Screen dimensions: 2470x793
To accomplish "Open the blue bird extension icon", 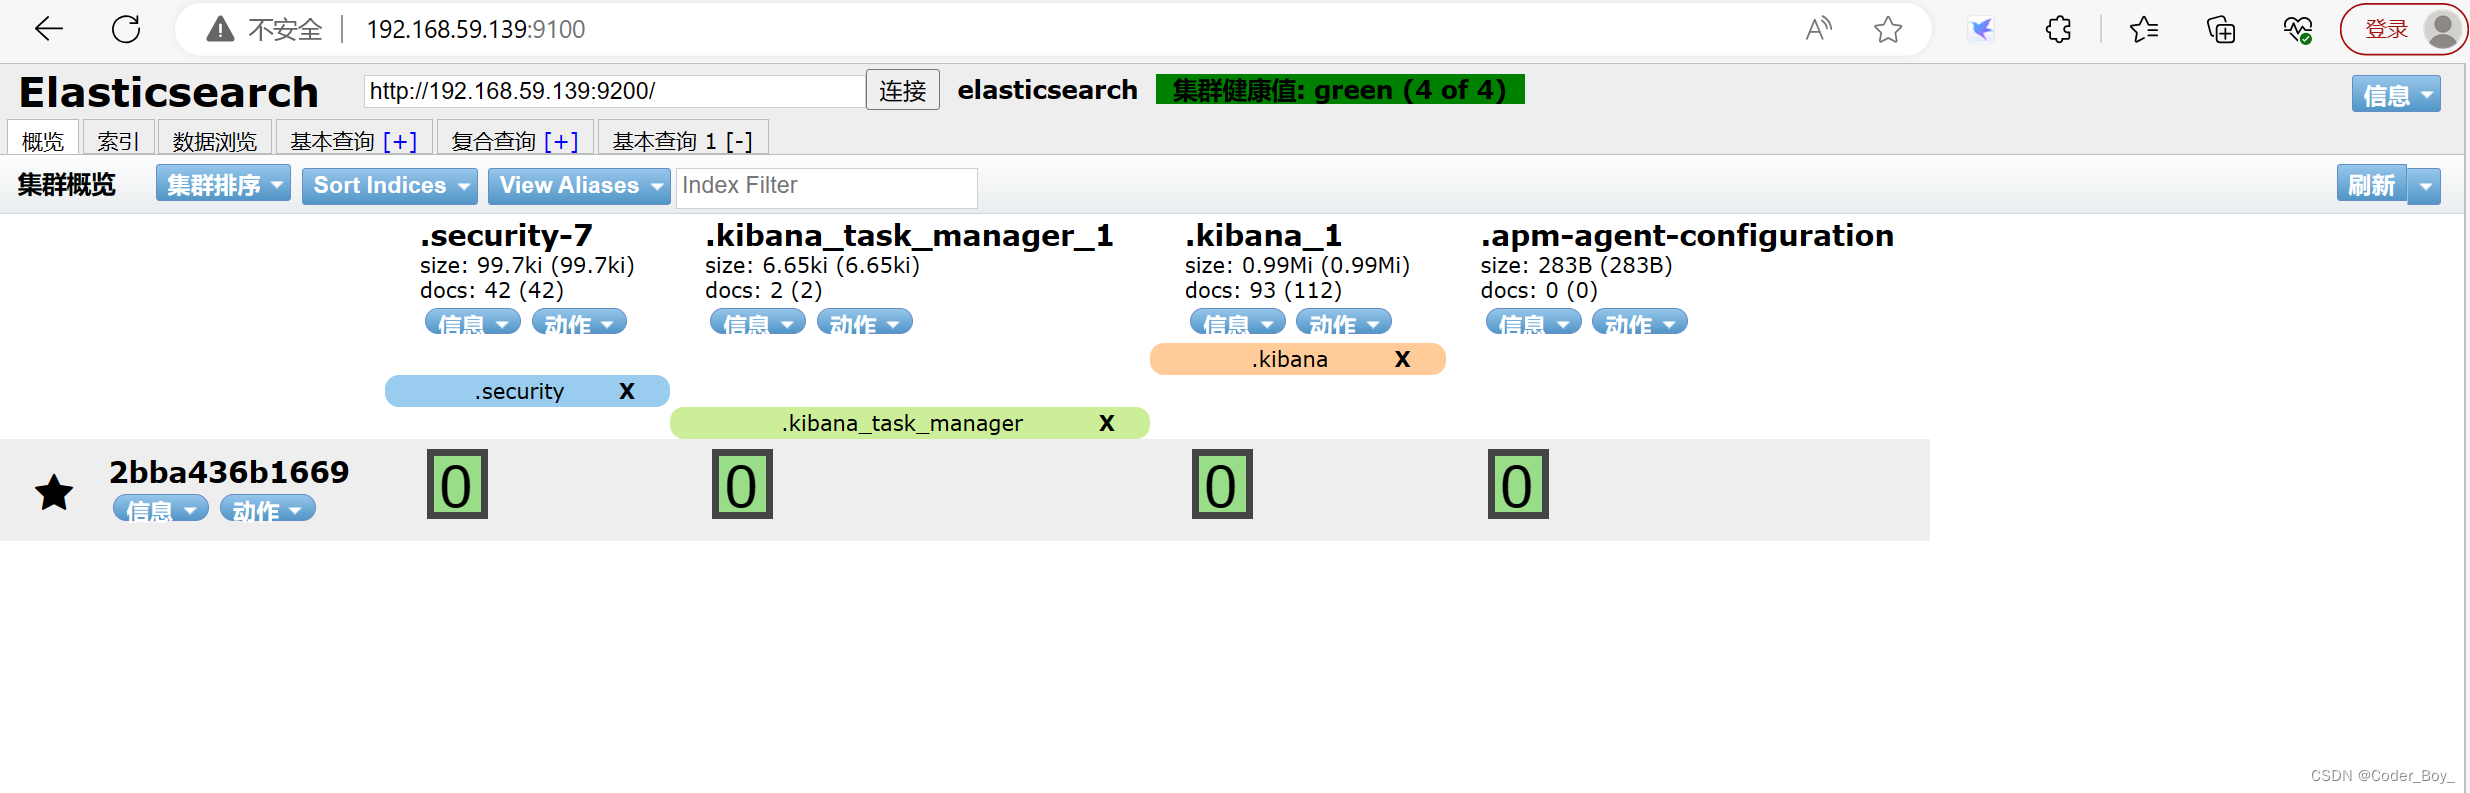I will 1980,30.
